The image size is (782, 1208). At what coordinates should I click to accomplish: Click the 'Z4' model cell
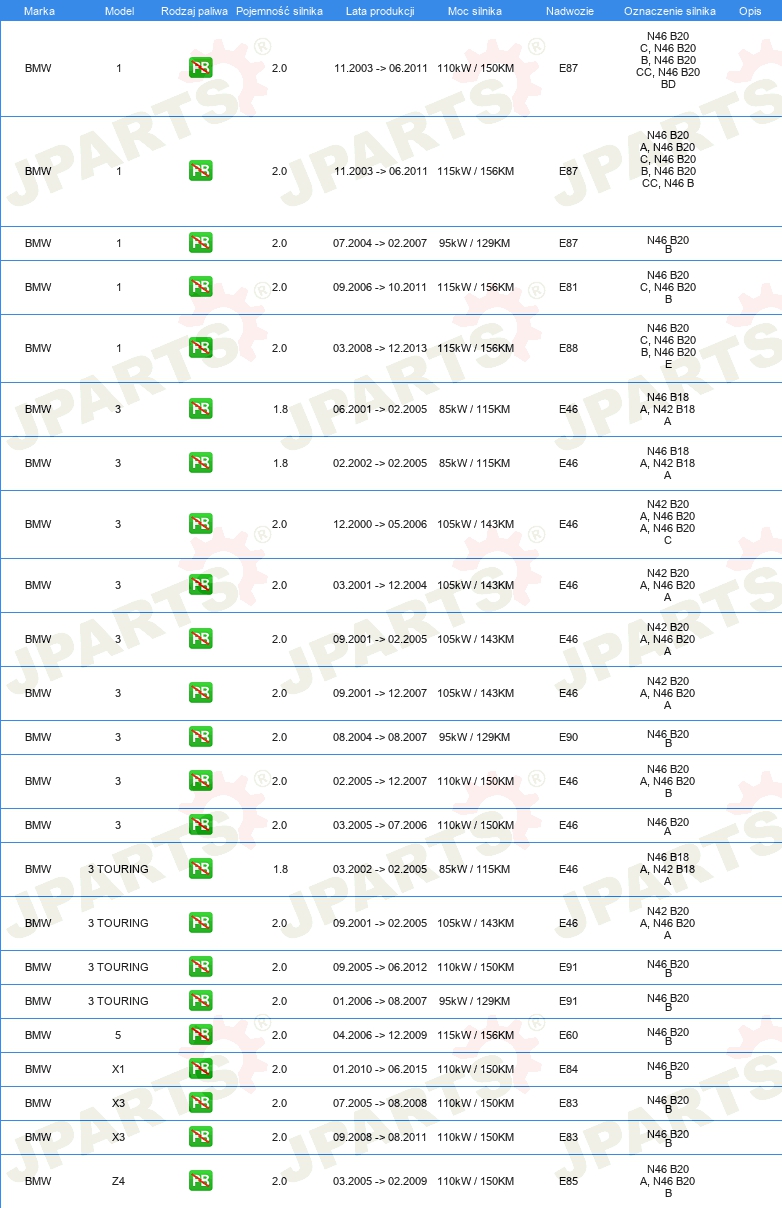point(118,1181)
